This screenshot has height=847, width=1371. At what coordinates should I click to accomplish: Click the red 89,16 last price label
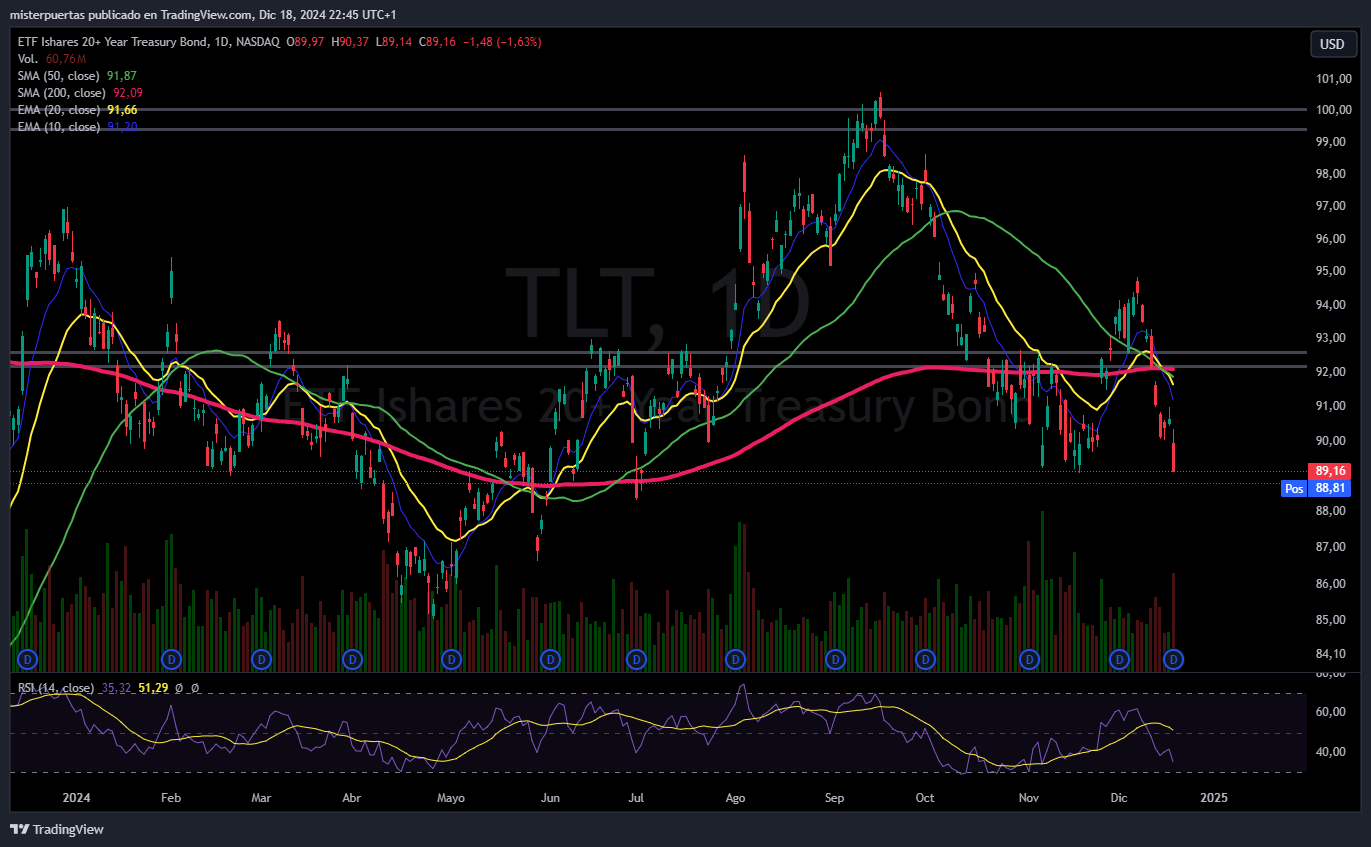[1329, 471]
